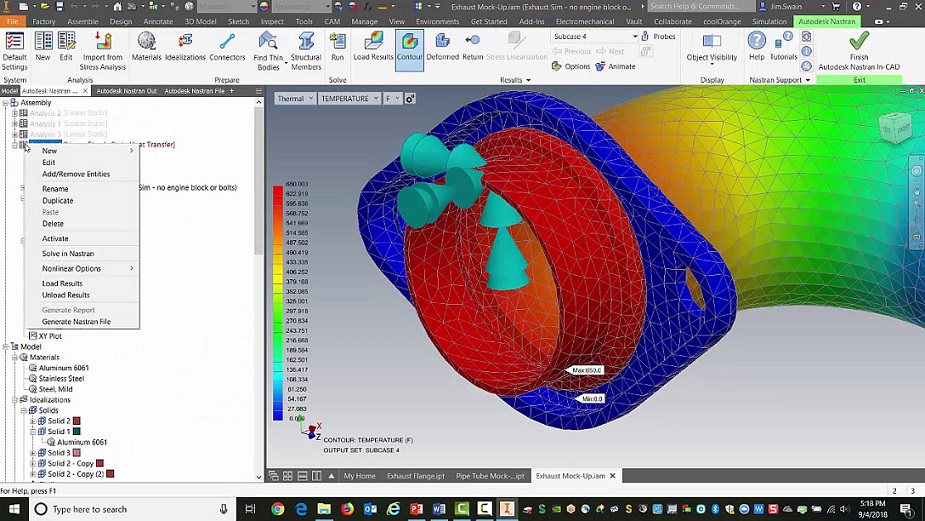Click the Windows taskbar search box
The width and height of the screenshot is (925, 521).
pos(132,509)
